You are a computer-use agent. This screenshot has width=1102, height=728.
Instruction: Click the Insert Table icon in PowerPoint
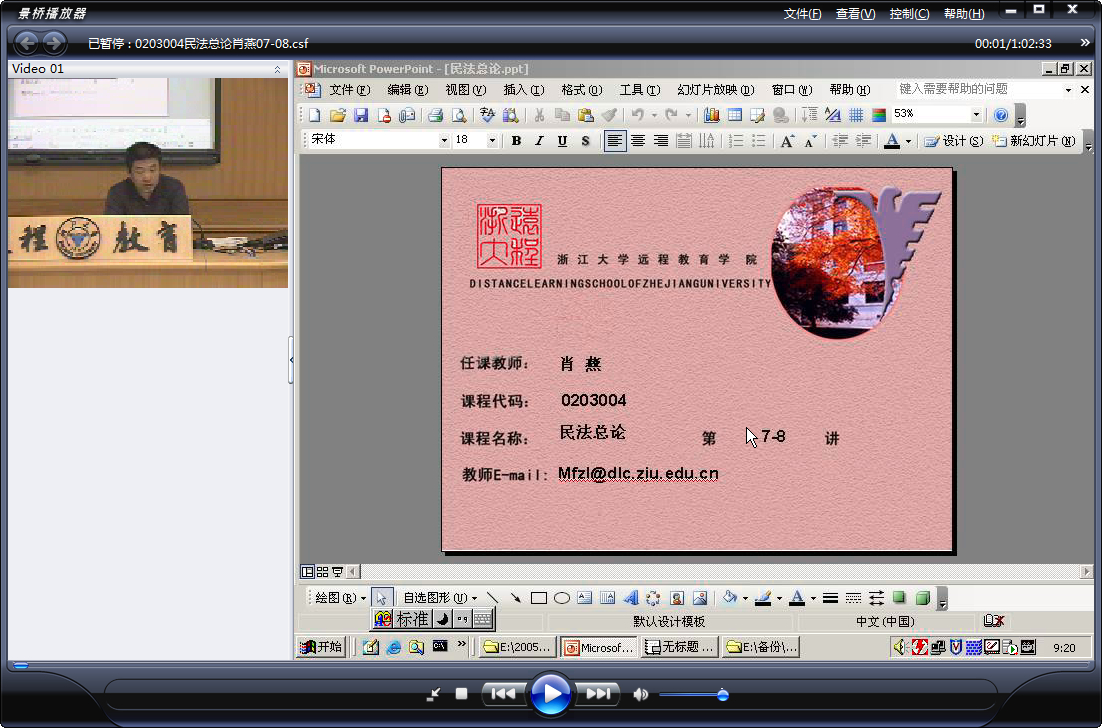click(x=735, y=115)
